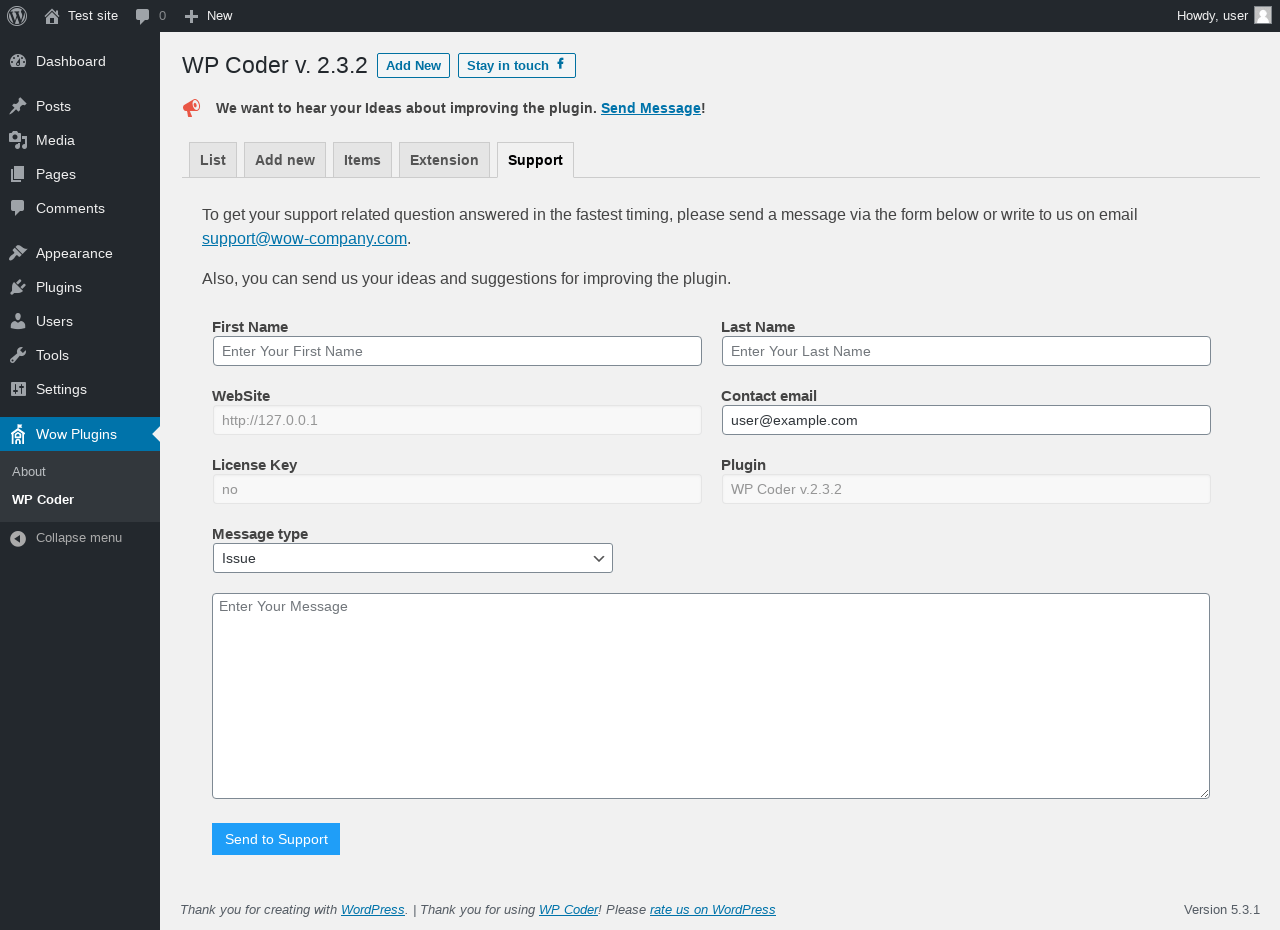Click the user avatar icon
Image resolution: width=1280 pixels, height=930 pixels.
click(x=1263, y=15)
